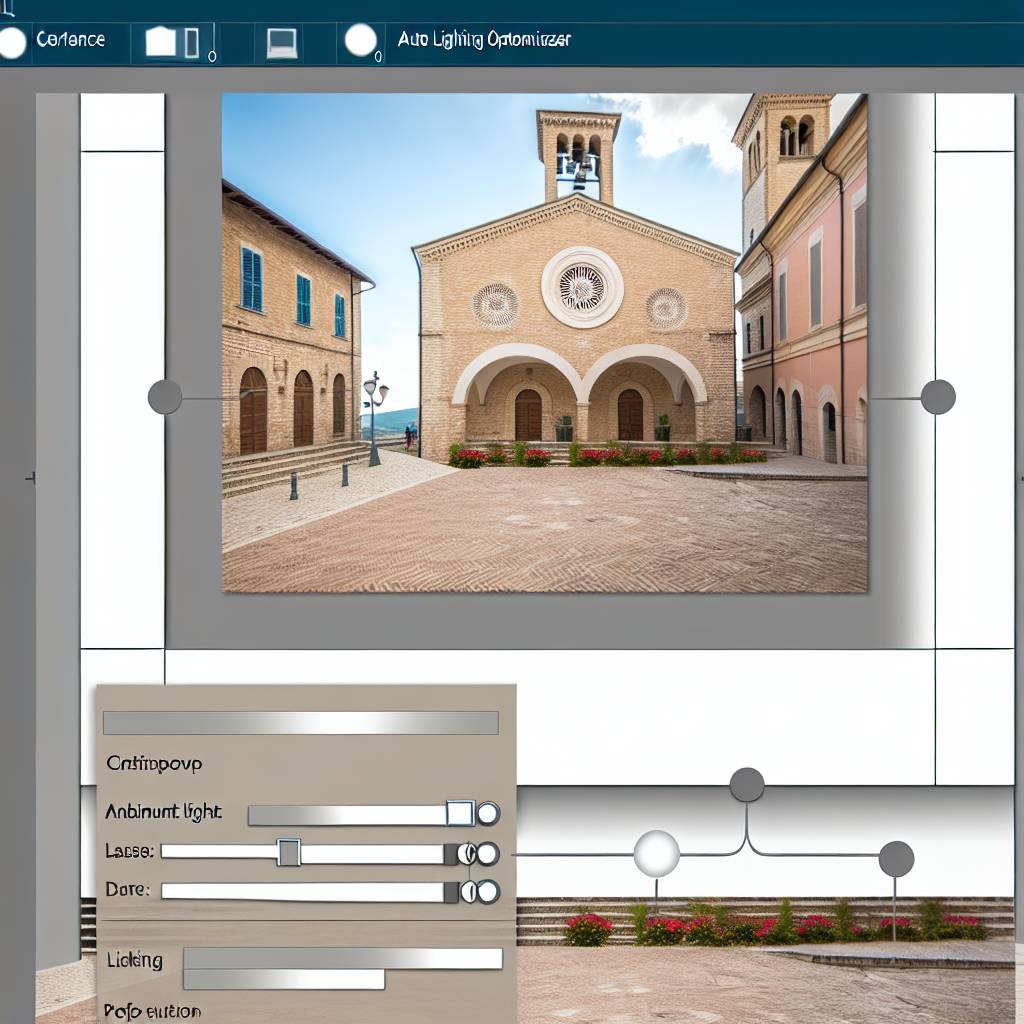
Task: Click the monitor display icon in toolbar
Action: tap(281, 42)
